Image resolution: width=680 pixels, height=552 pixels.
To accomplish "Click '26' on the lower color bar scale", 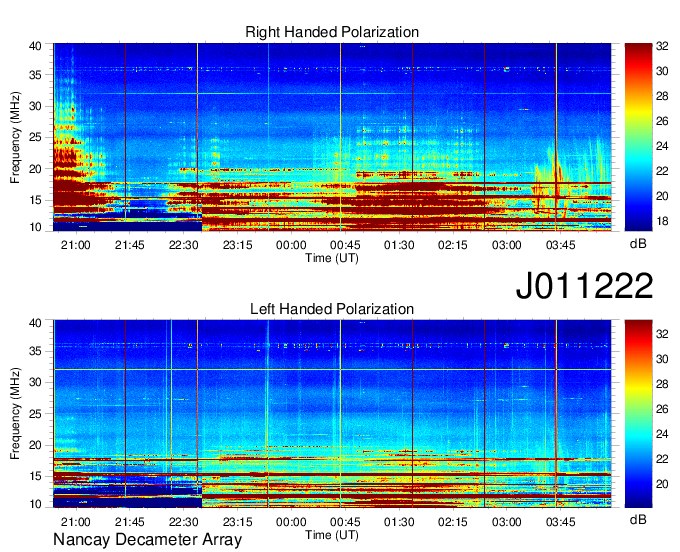I will point(662,409).
